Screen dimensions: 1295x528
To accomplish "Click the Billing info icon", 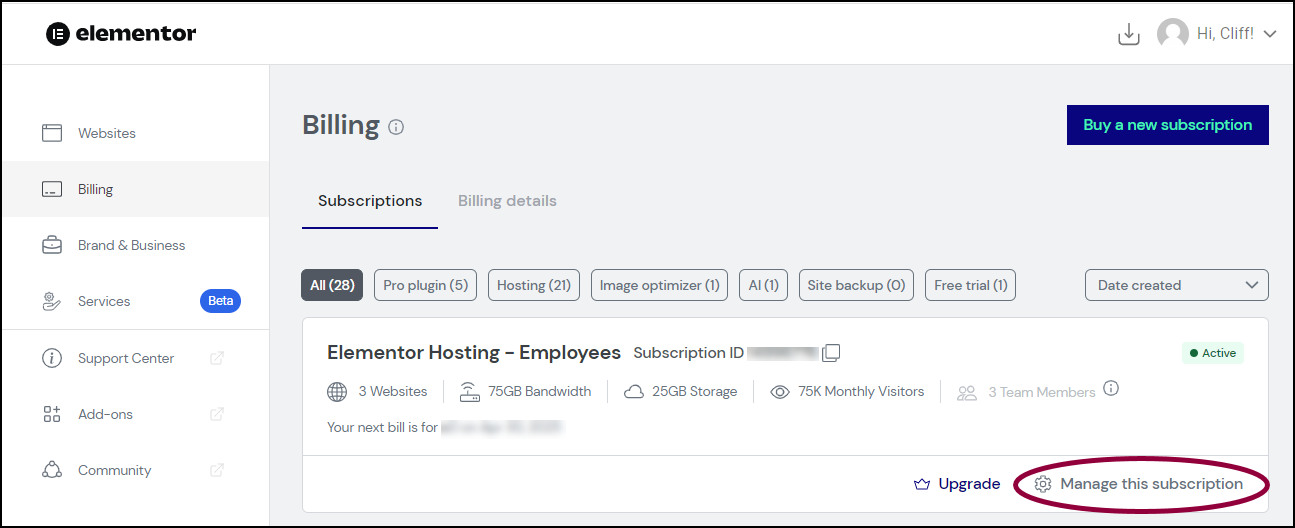I will click(x=396, y=127).
